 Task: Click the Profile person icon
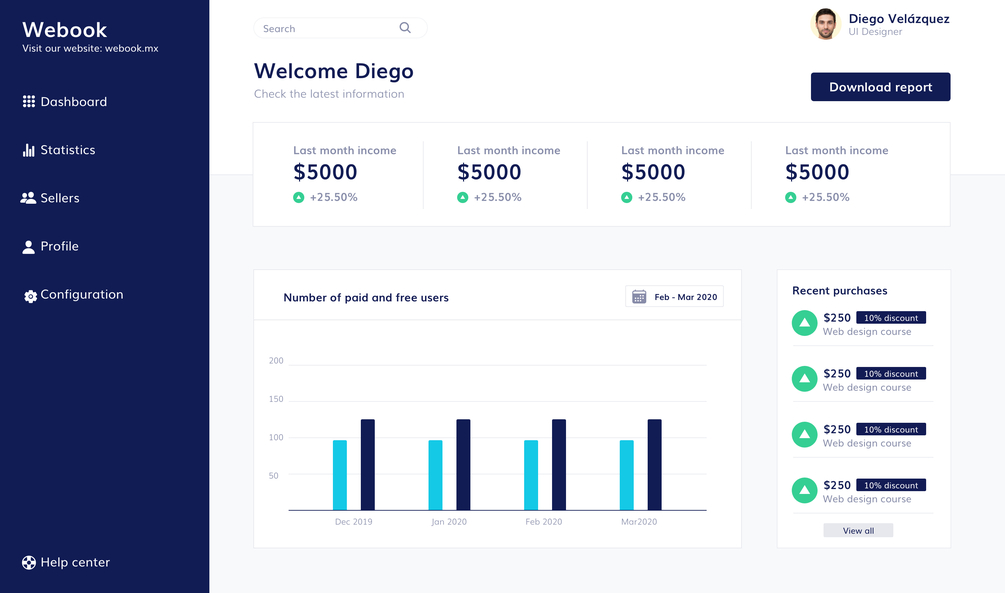click(28, 247)
